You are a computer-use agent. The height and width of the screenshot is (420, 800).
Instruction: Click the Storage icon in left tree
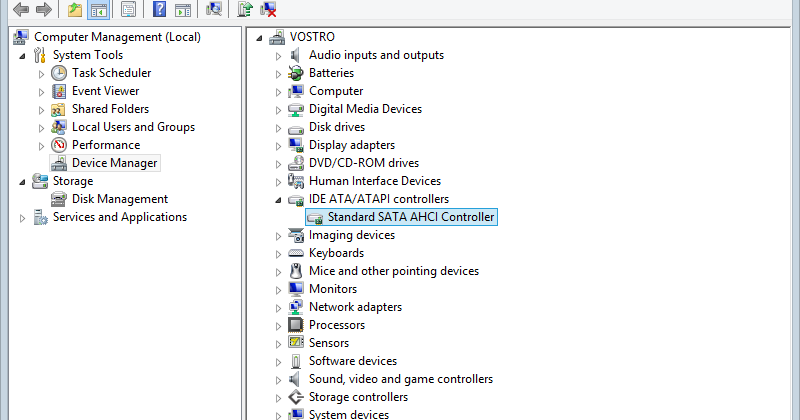tap(40, 181)
